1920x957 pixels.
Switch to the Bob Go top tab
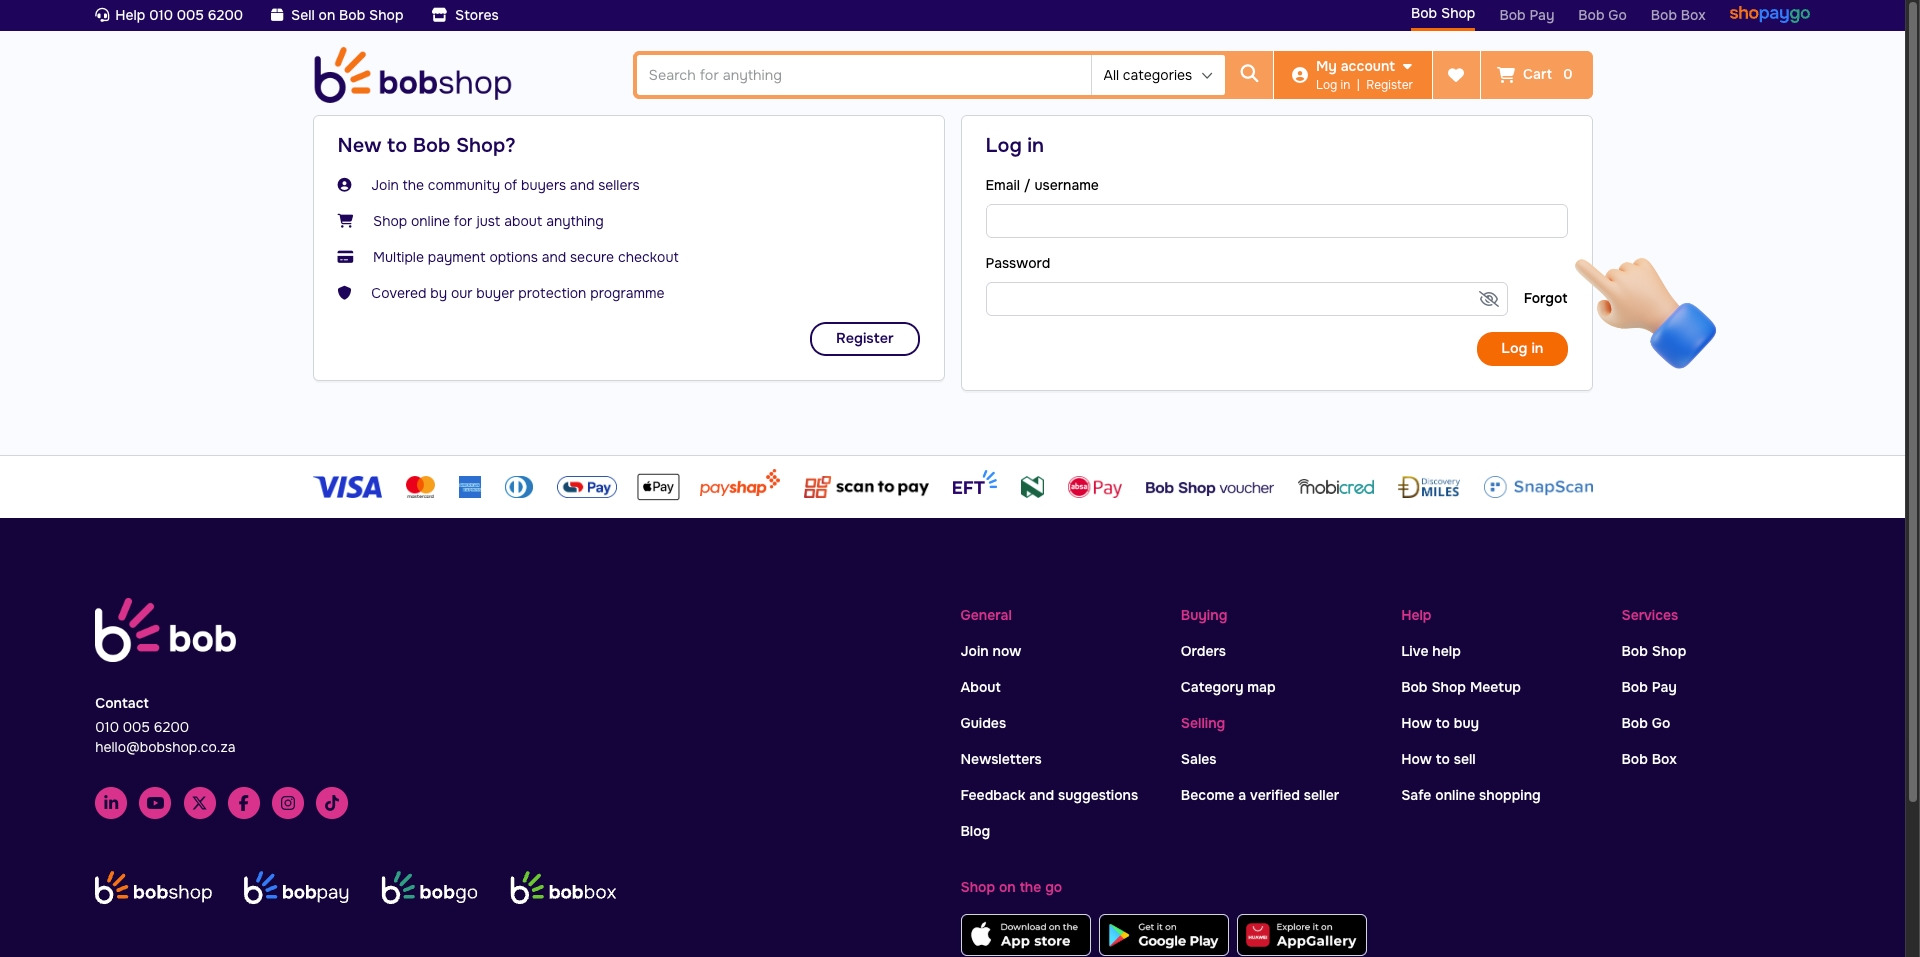pyautogui.click(x=1602, y=15)
